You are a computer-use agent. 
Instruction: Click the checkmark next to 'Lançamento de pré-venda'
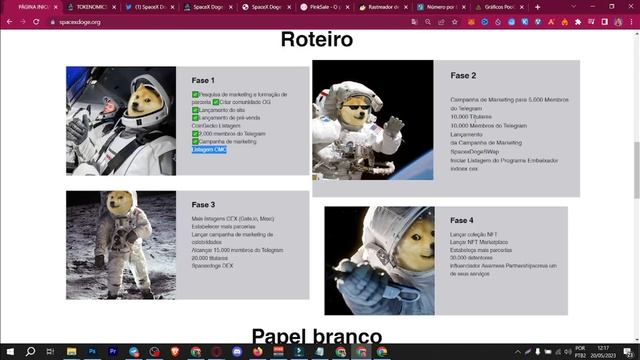pos(195,118)
